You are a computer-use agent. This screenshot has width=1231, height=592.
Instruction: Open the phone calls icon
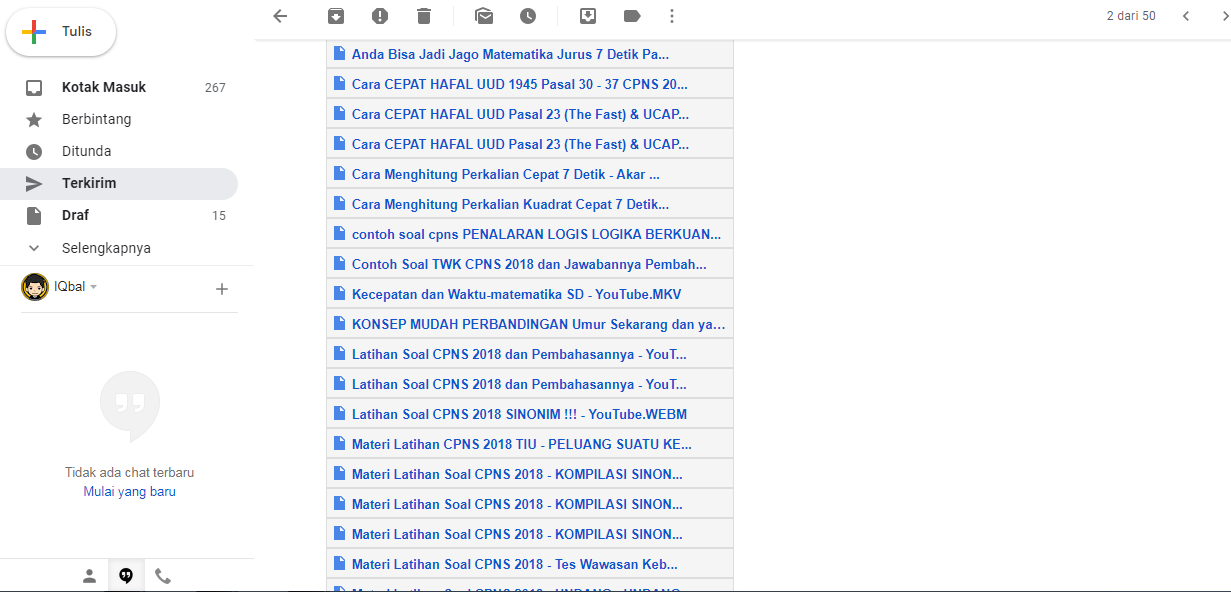coord(163,576)
